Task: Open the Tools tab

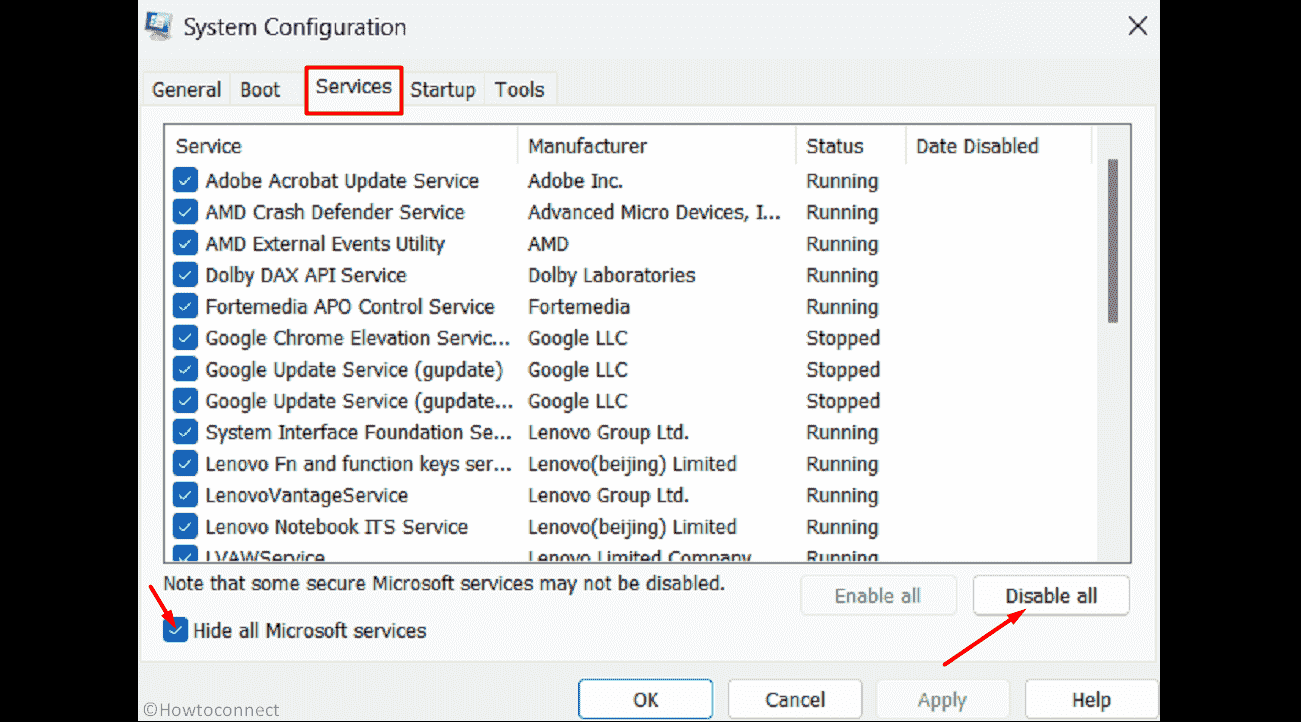Action: (519, 90)
